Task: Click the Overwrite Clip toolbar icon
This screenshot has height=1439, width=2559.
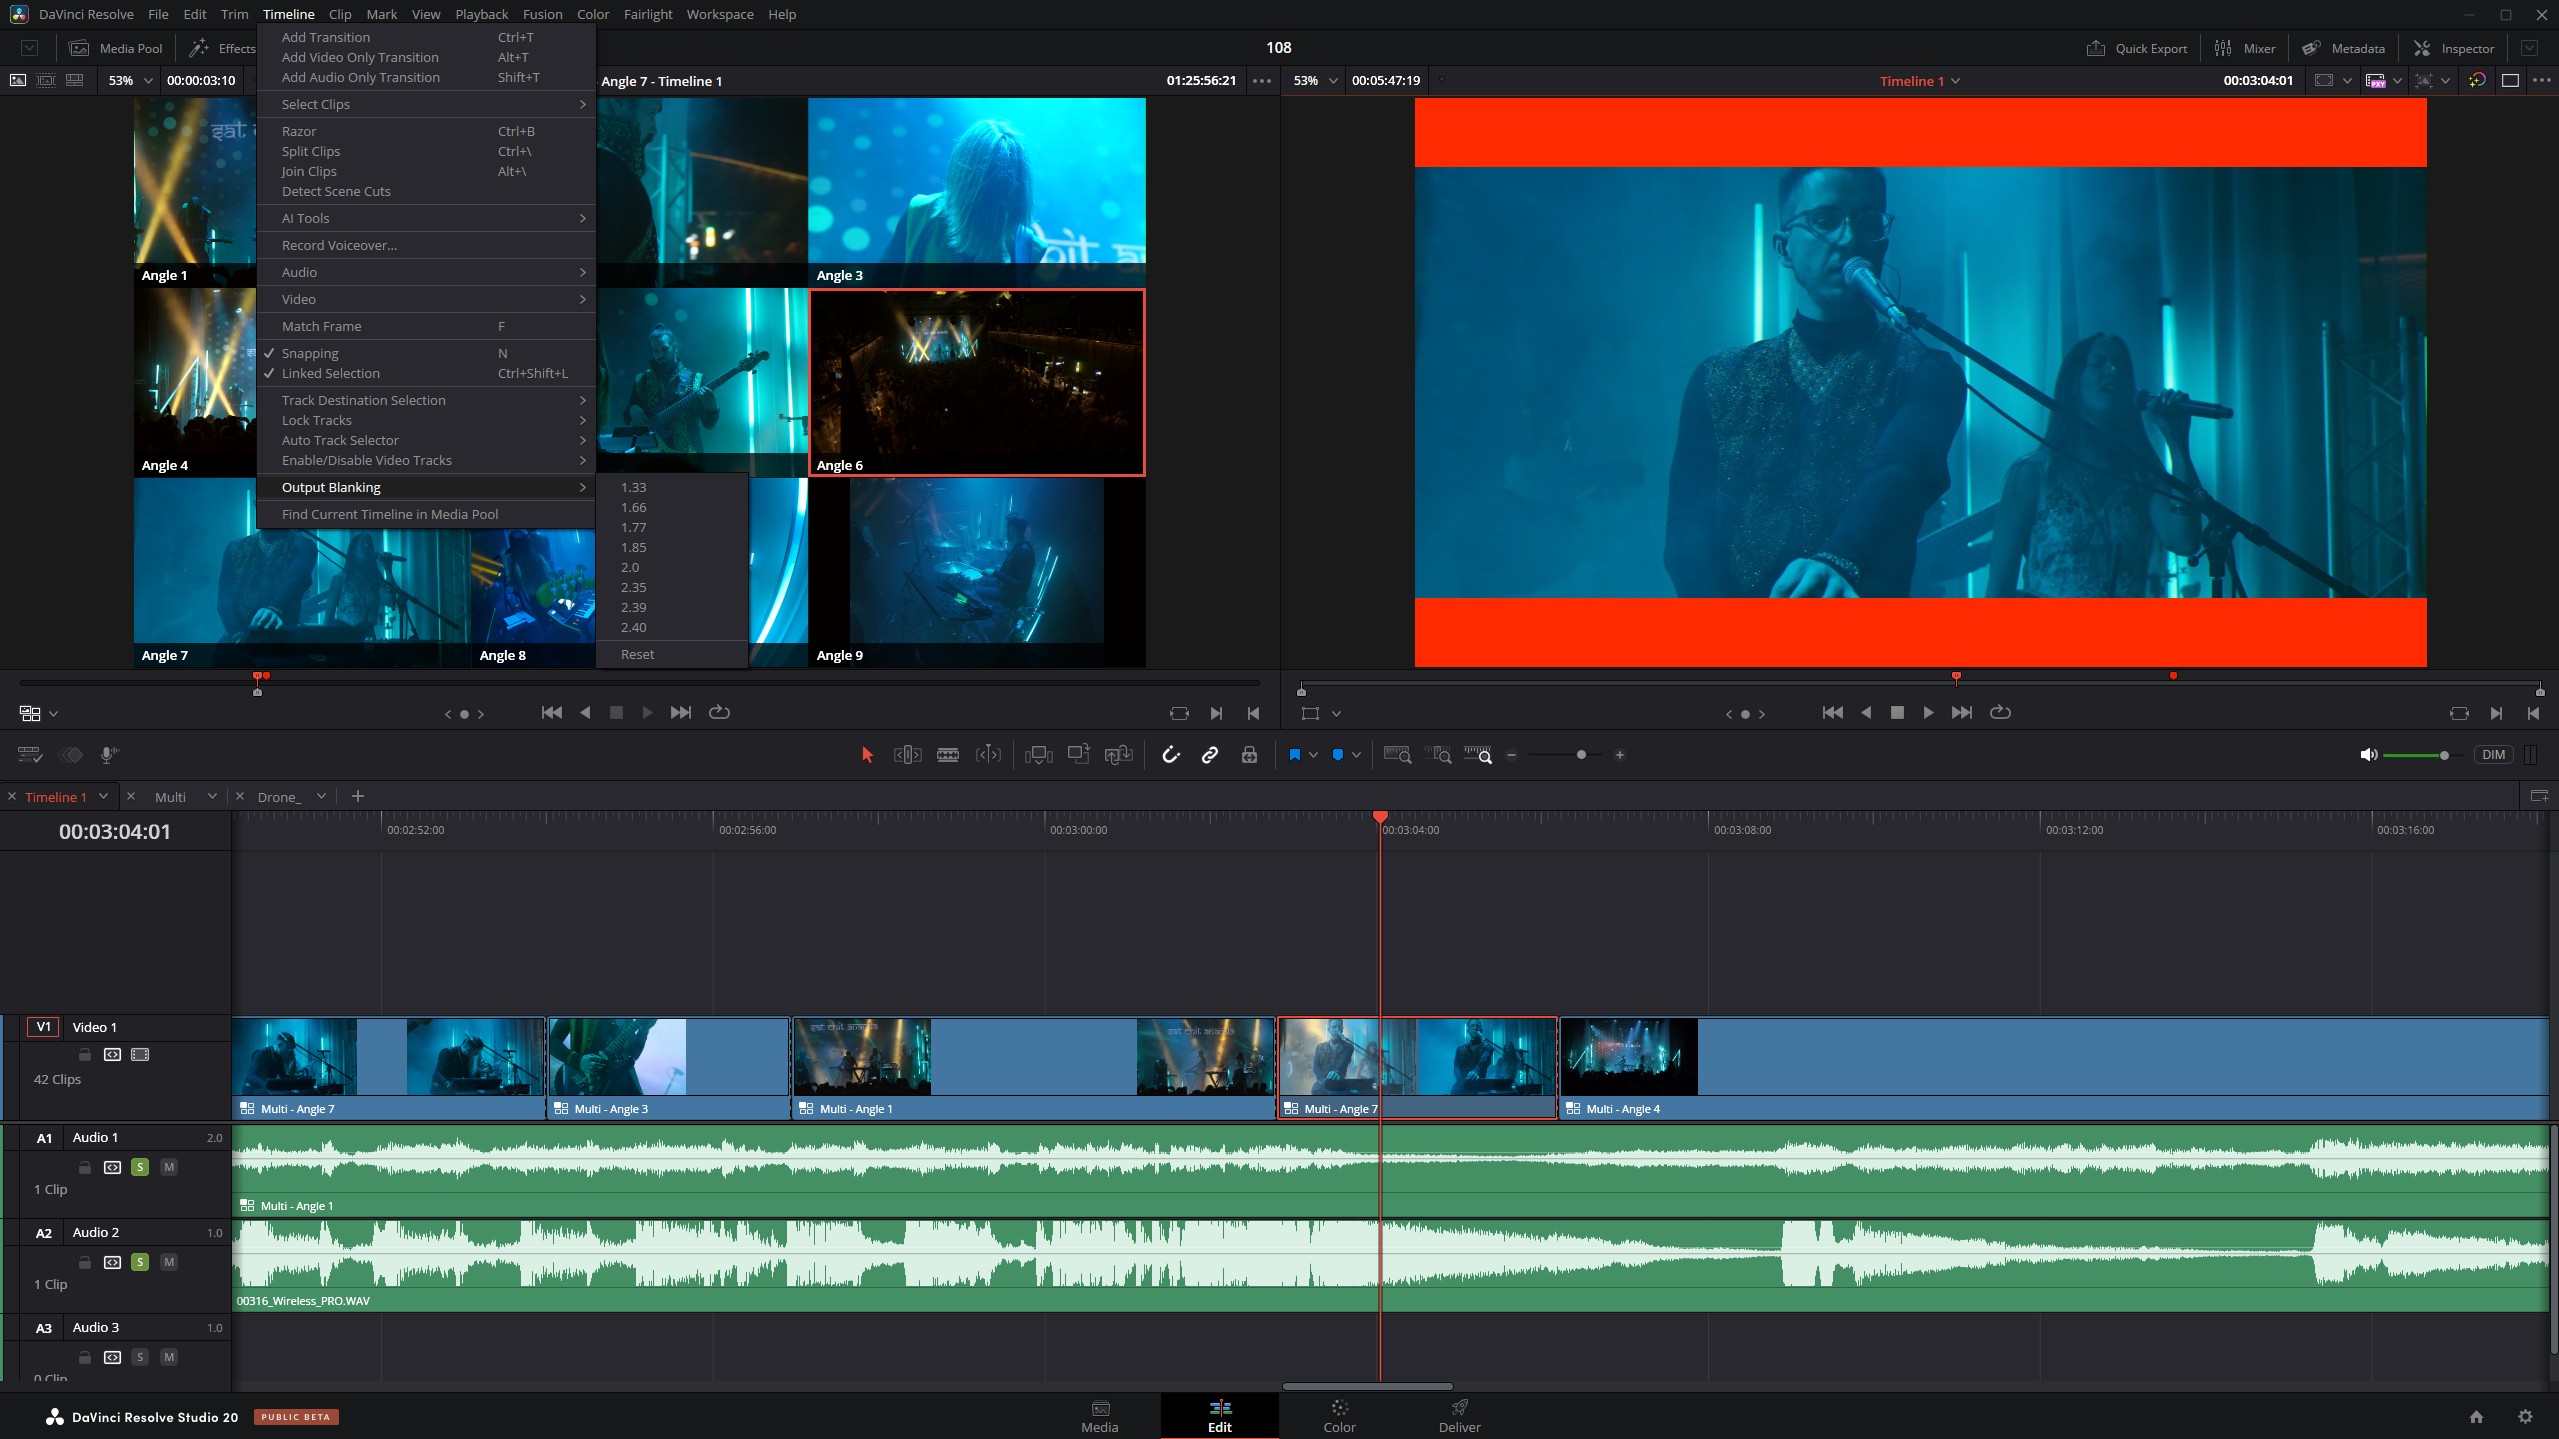Action: 1078,755
